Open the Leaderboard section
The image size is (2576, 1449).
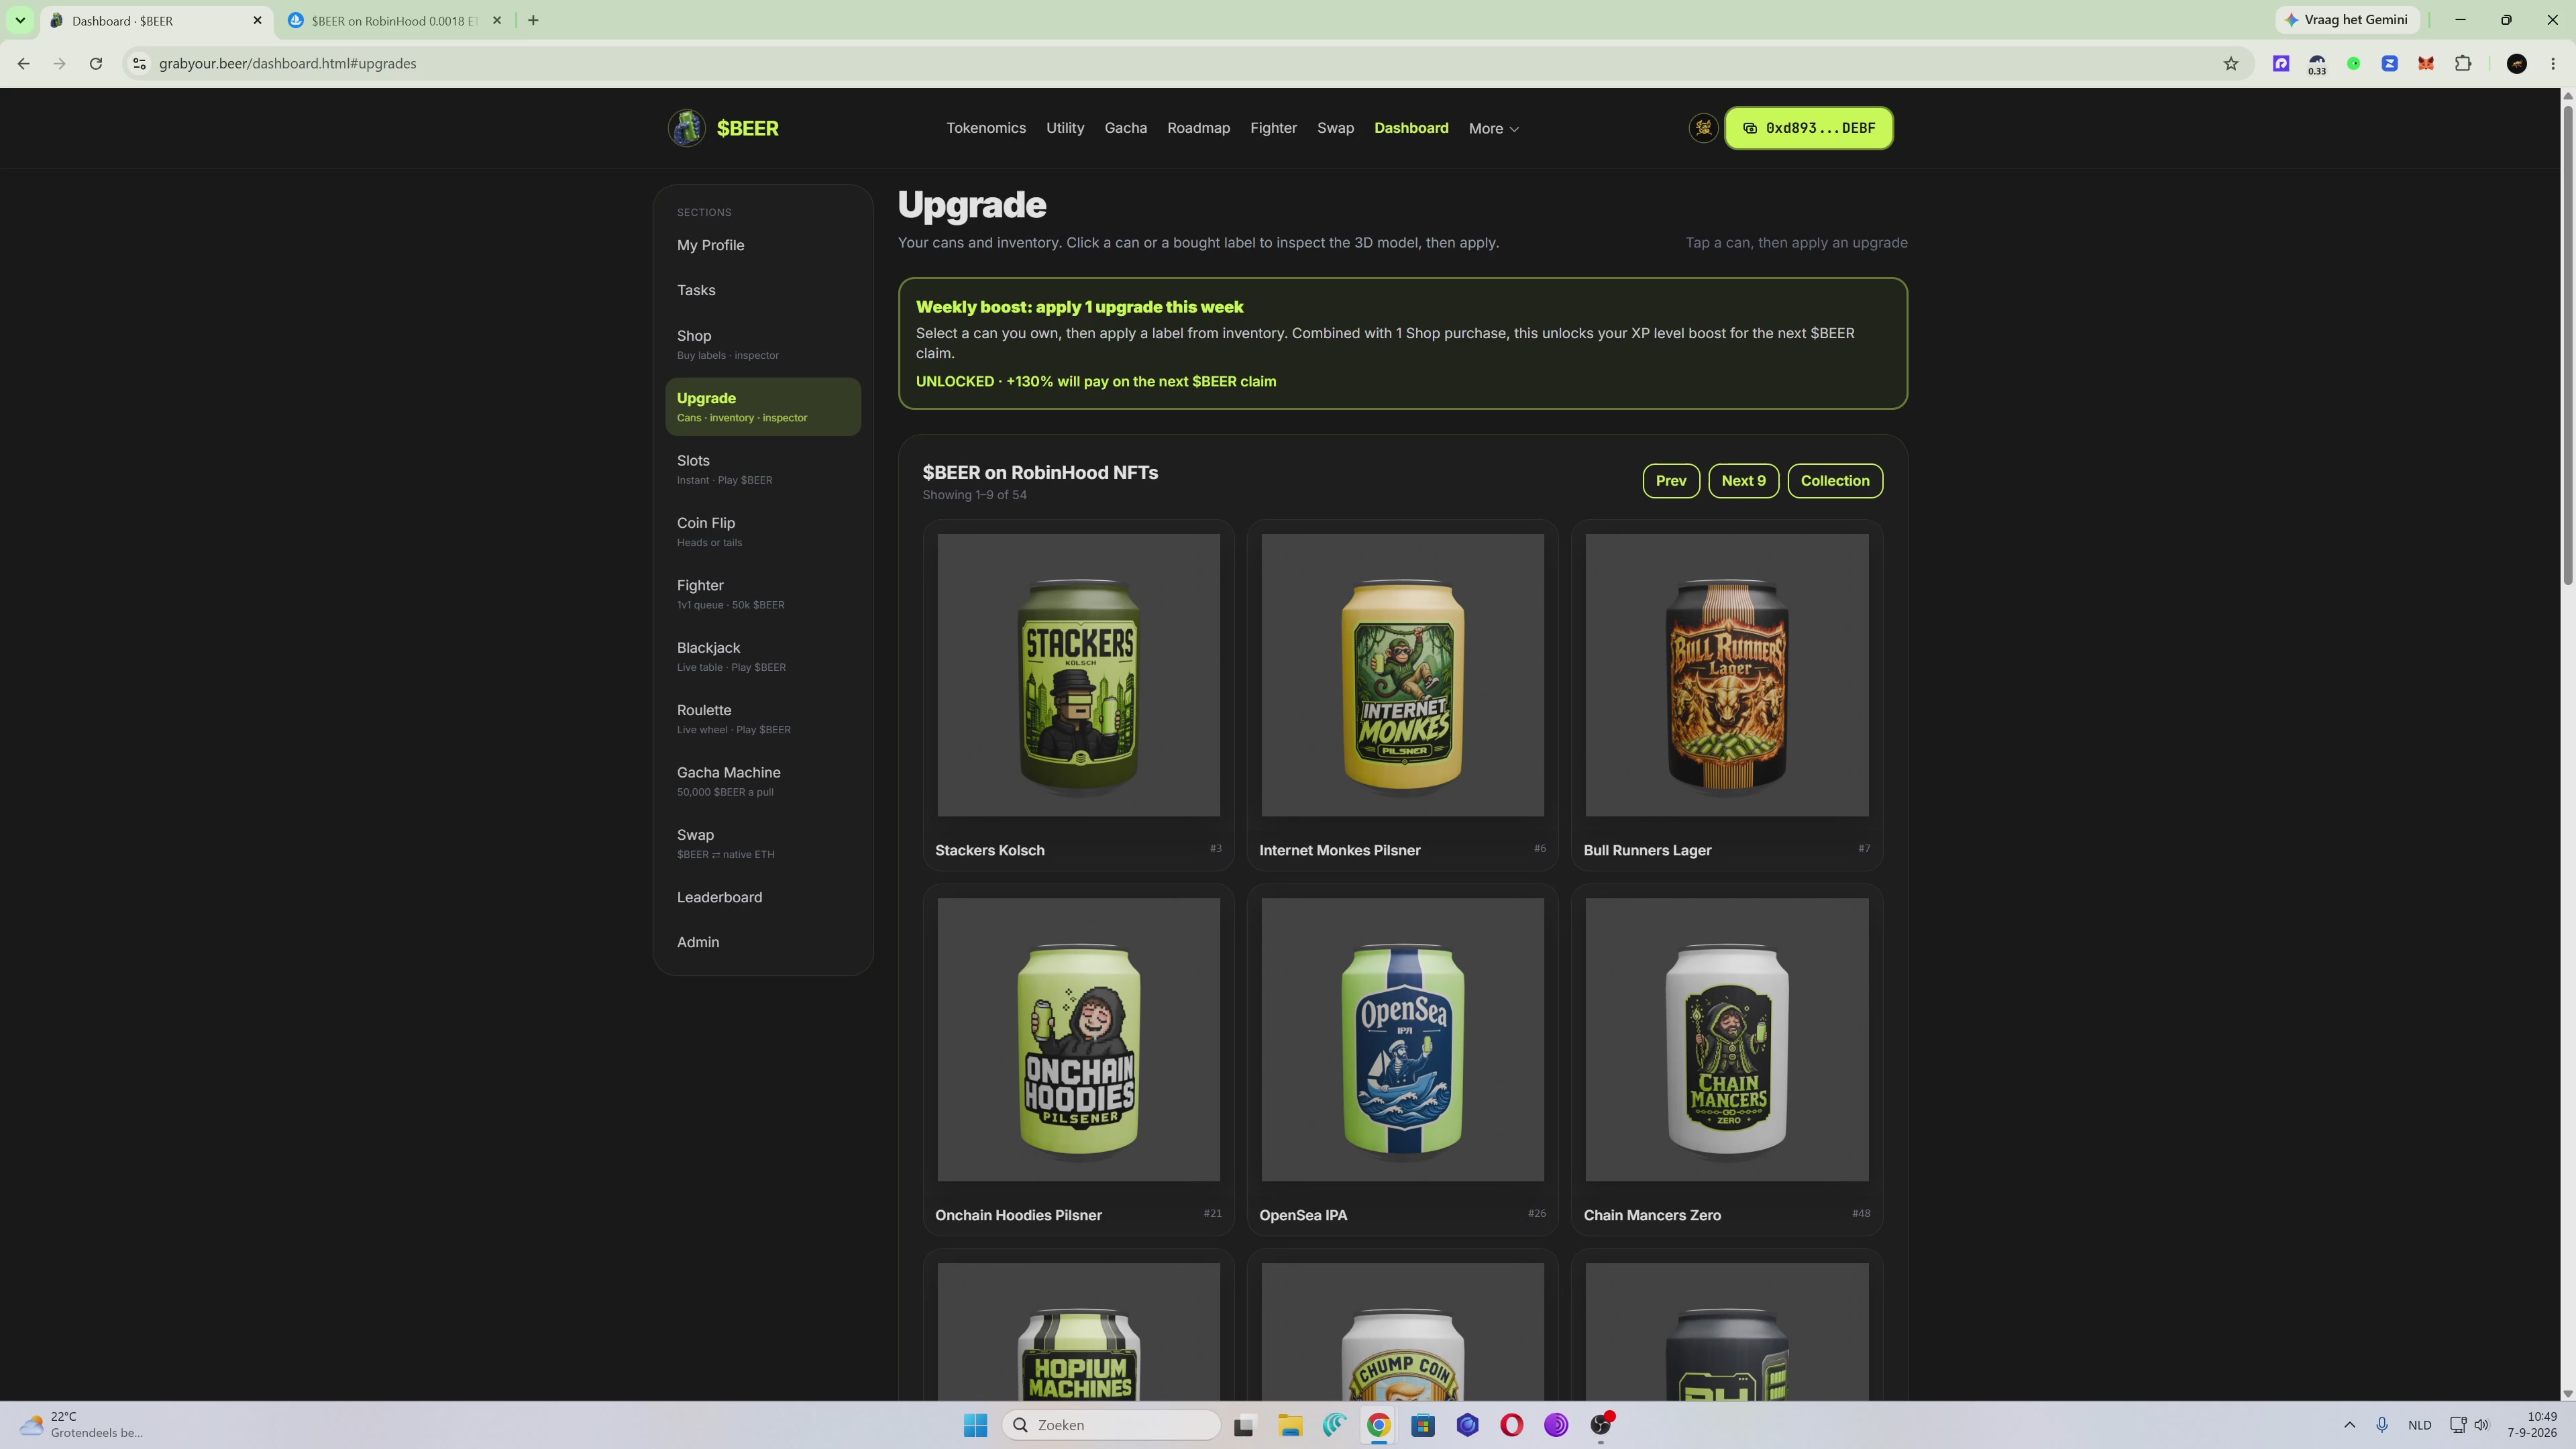coord(762,897)
